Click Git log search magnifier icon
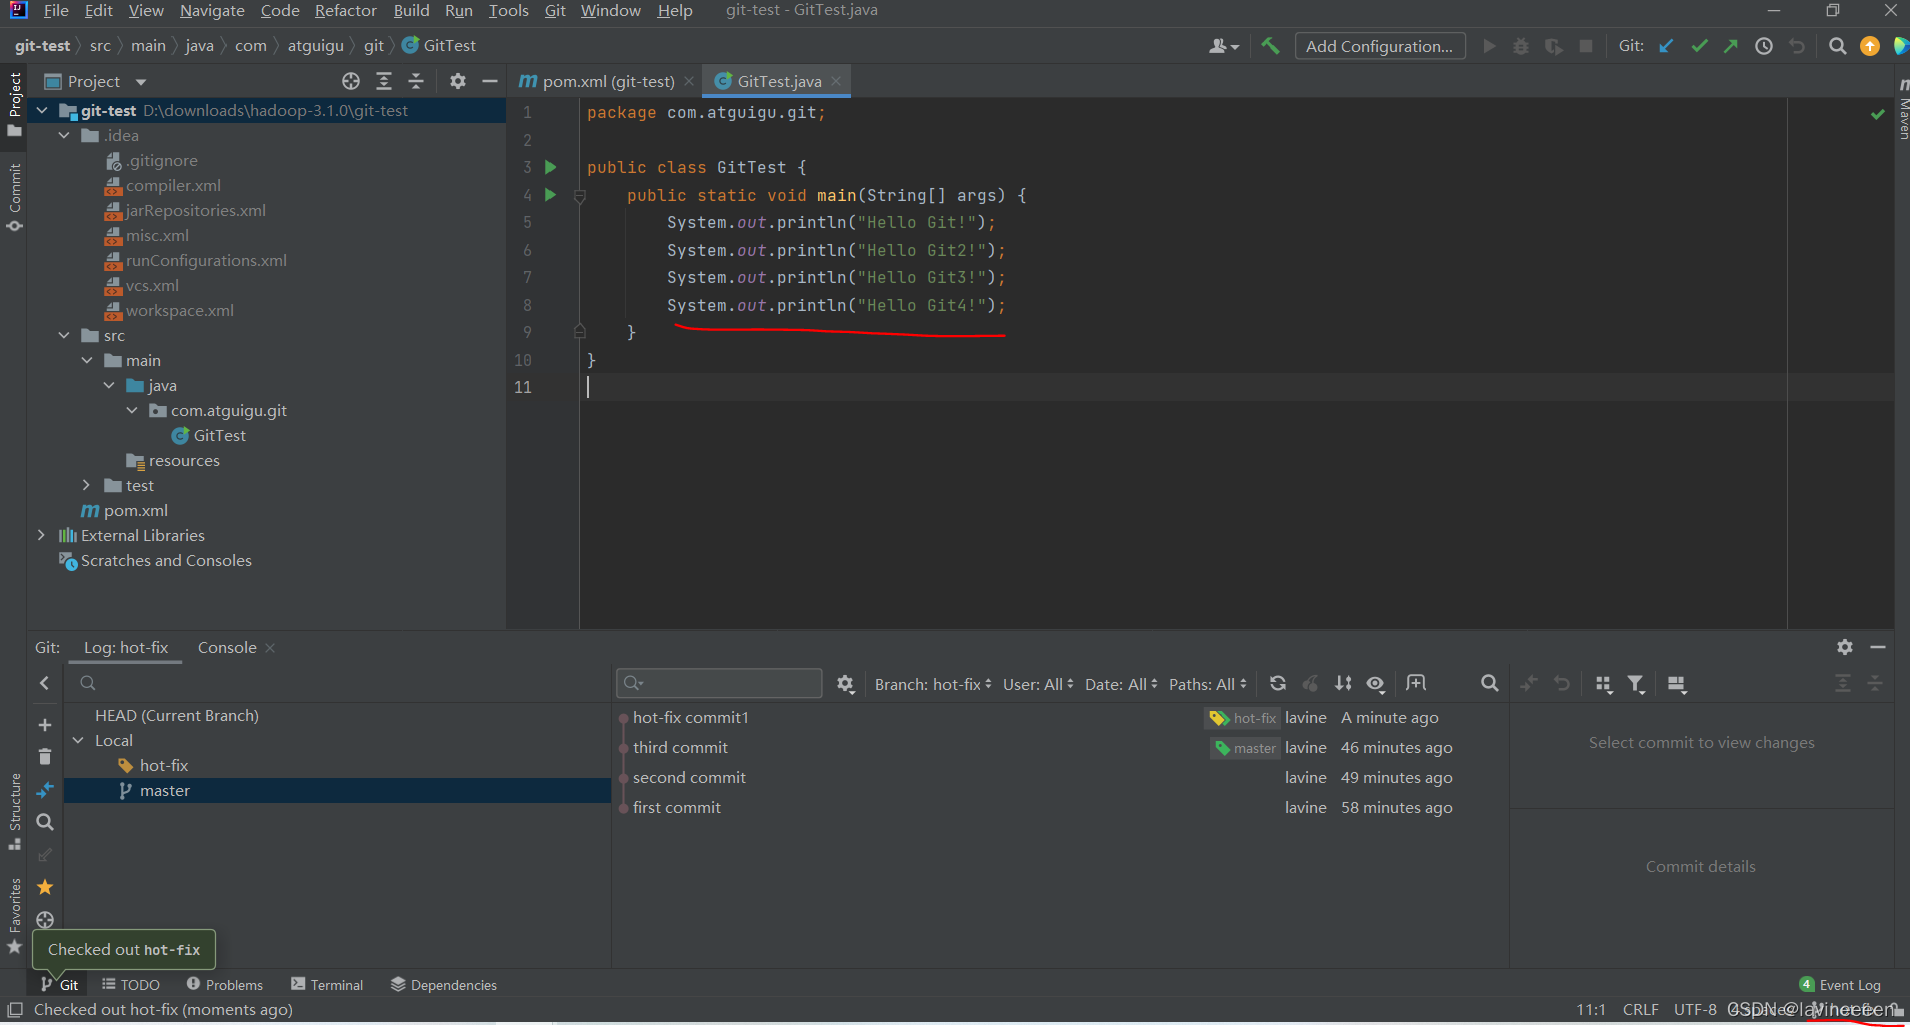This screenshot has height=1027, width=1910. click(1489, 684)
